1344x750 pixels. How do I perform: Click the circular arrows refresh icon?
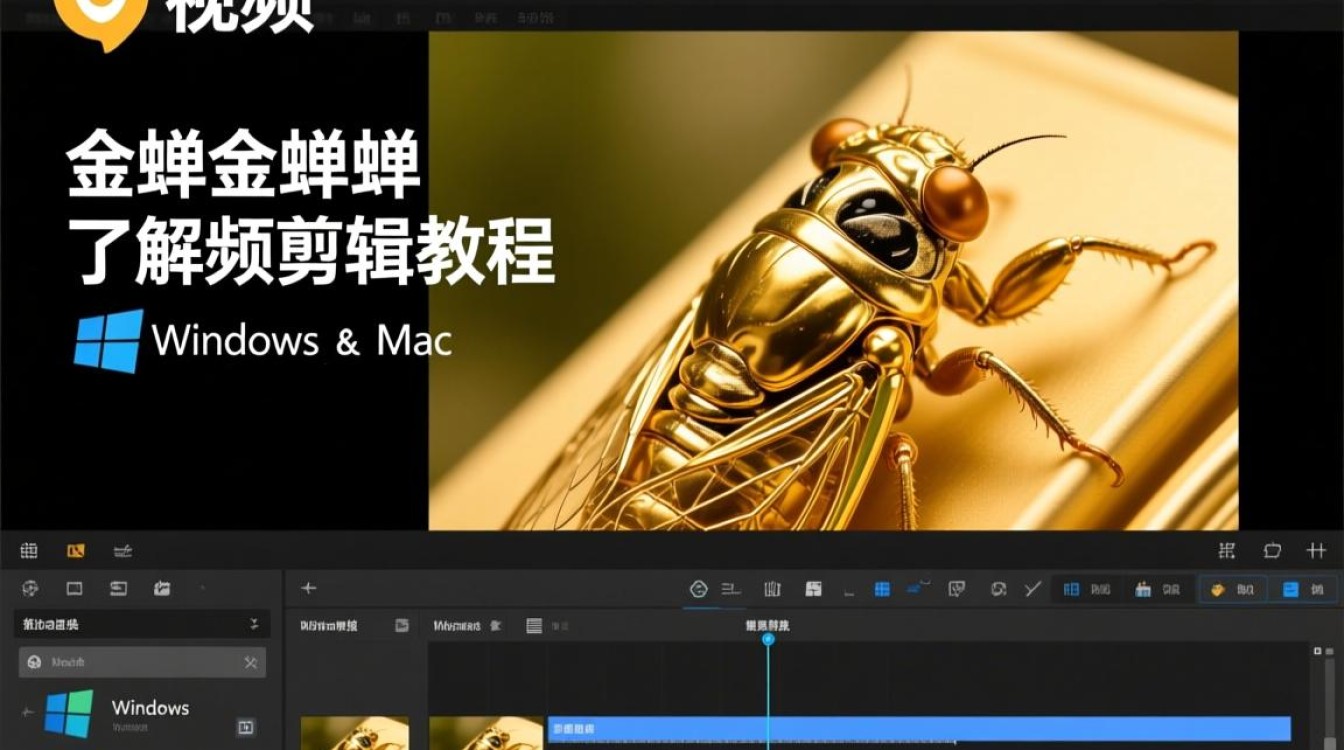[998, 589]
